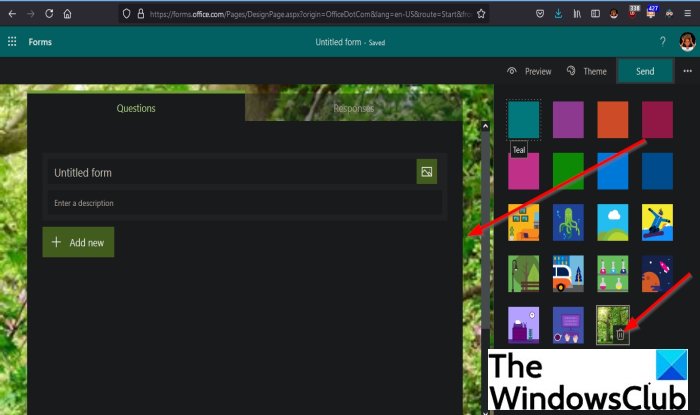The width and height of the screenshot is (700, 415).
Task: Select the purple theme color
Action: (568, 120)
